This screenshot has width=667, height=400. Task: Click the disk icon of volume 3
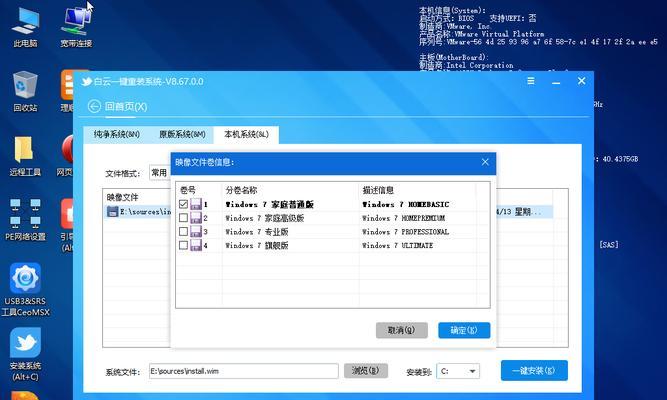click(x=196, y=231)
